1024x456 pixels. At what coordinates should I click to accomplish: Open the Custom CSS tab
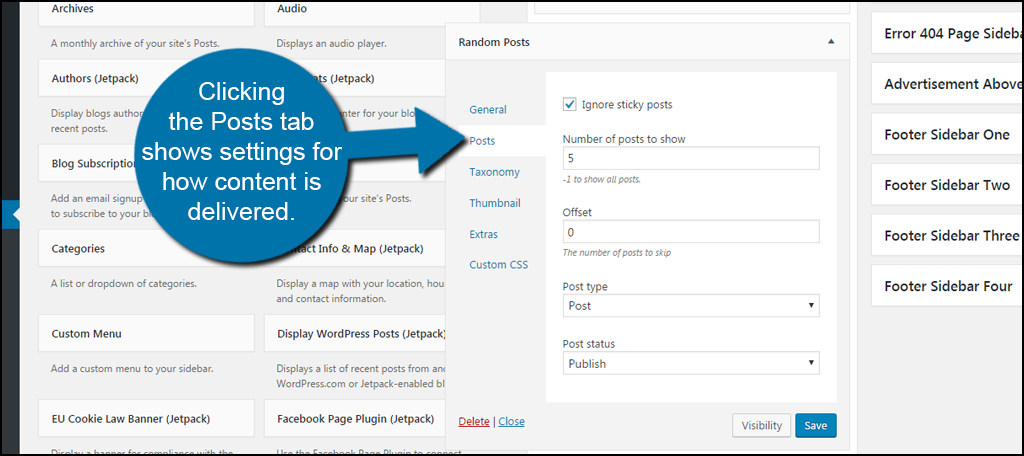(x=498, y=265)
